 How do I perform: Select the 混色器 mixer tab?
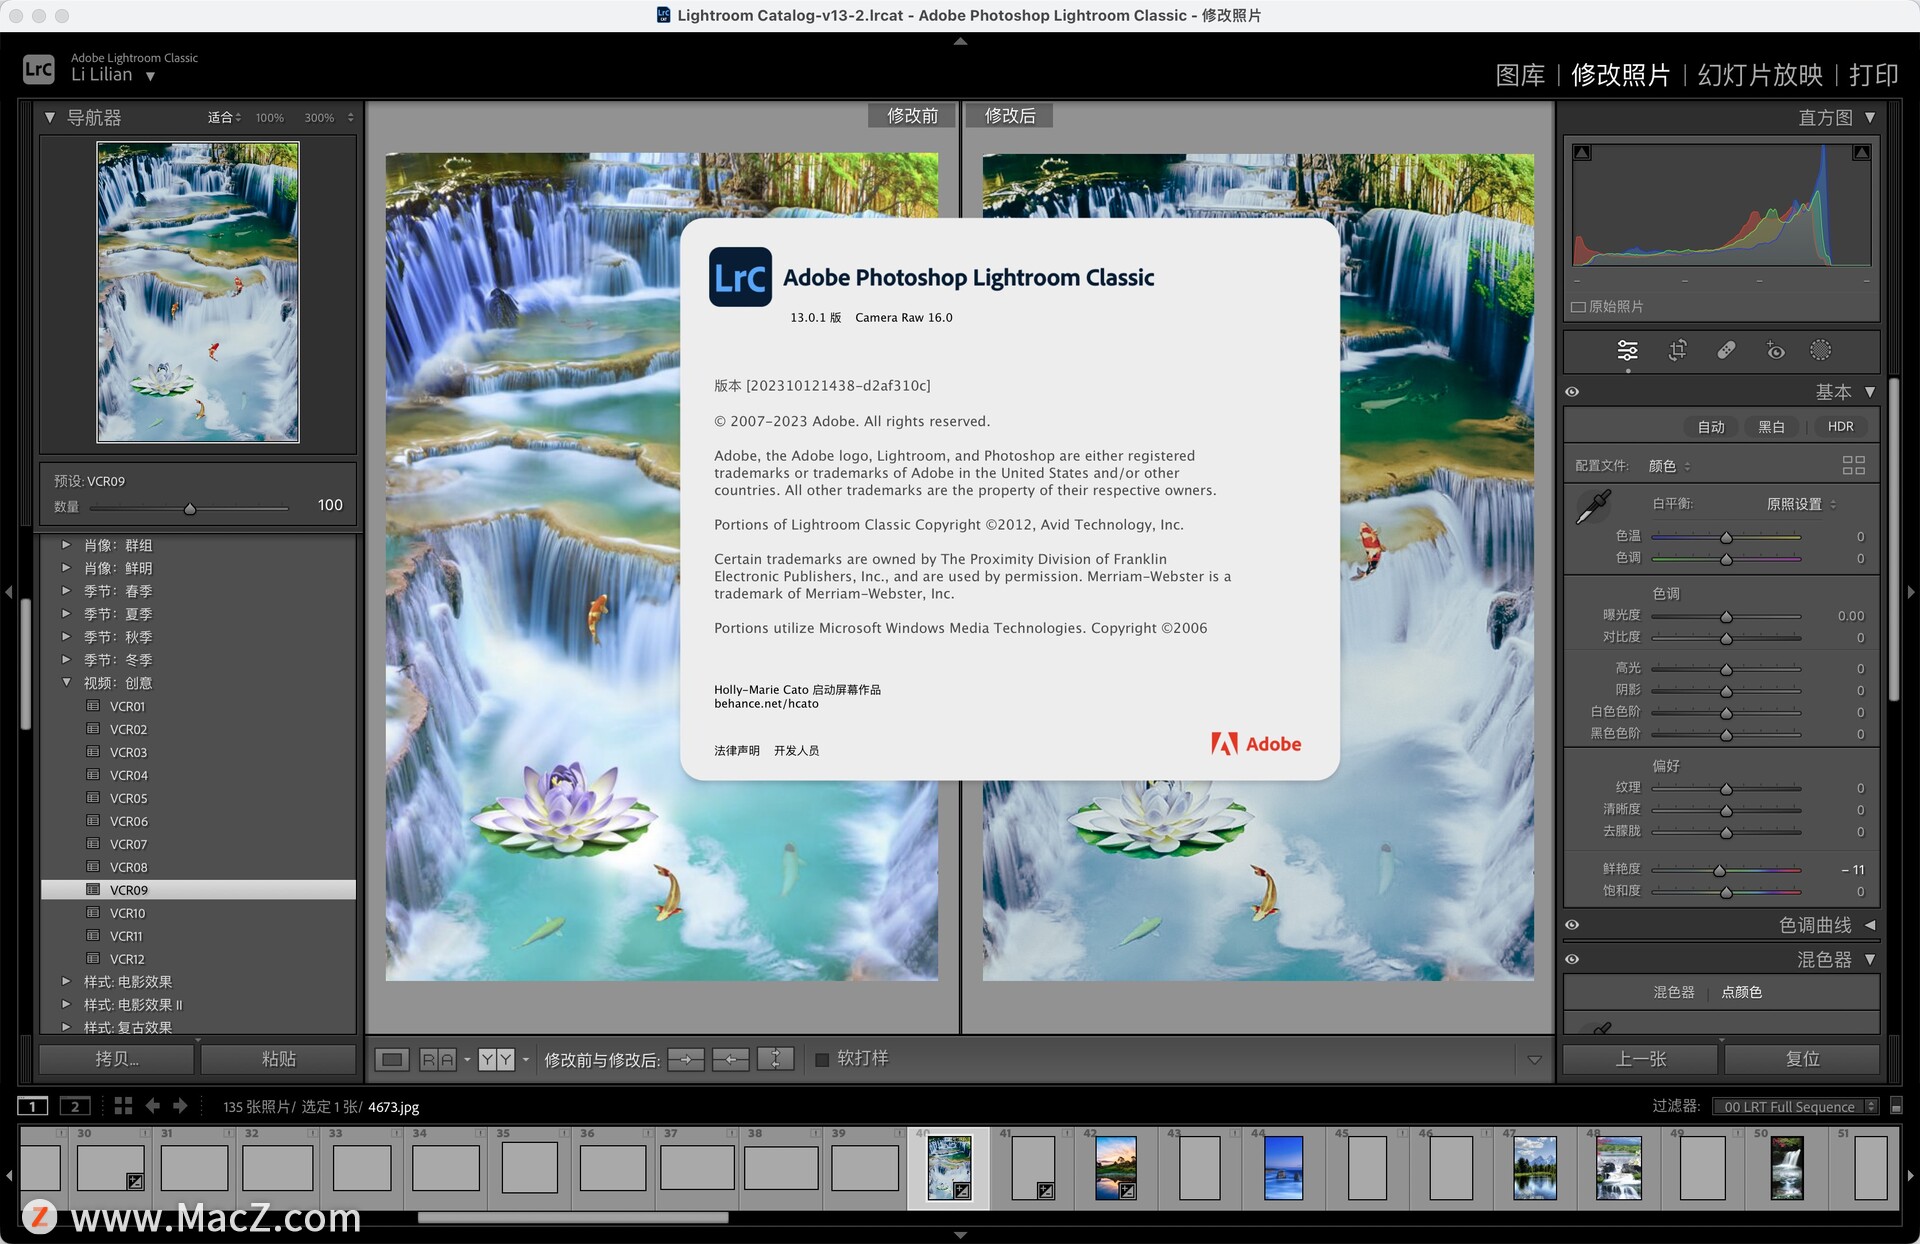point(1673,992)
